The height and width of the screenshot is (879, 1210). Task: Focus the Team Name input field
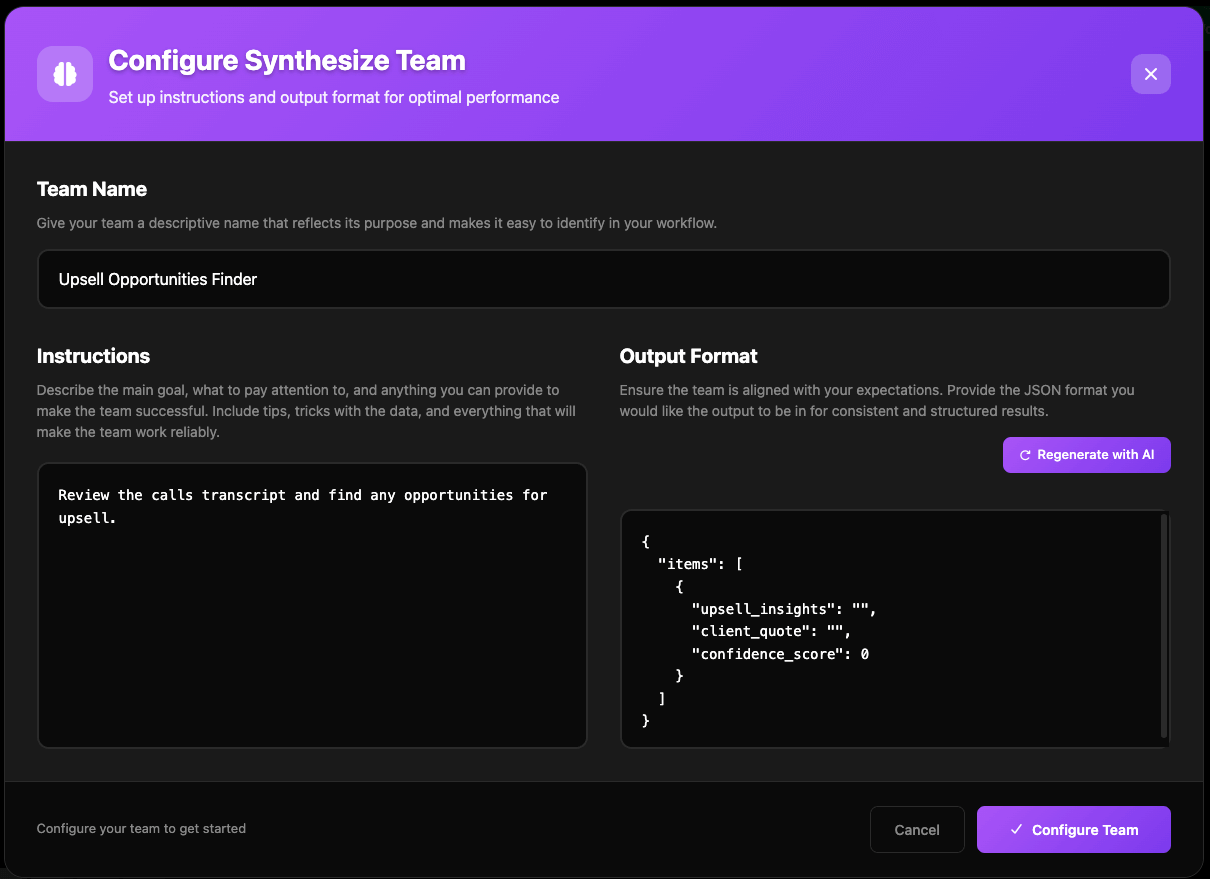click(603, 279)
